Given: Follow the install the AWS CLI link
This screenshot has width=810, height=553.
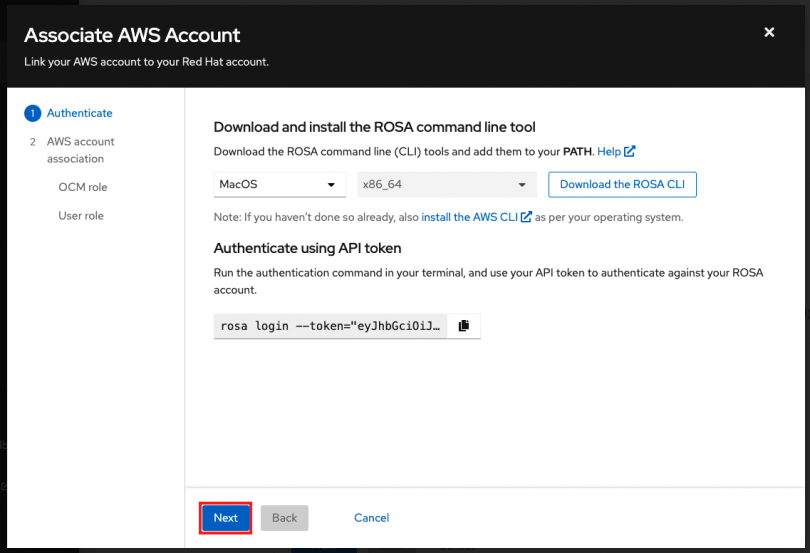Looking at the screenshot, I should 469,217.
